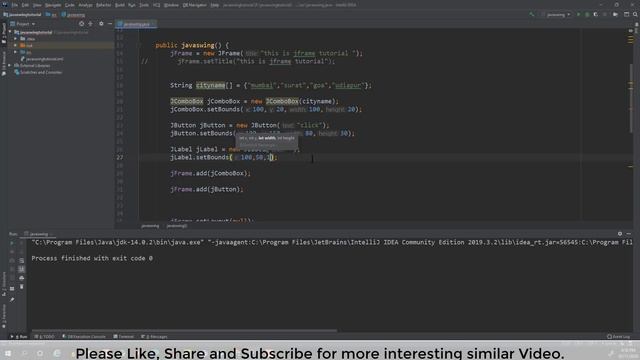Image resolution: width=640 pixels, height=360 pixels.
Task: Run with coverage icon in top toolbar
Action: pyautogui.click(x=596, y=14)
